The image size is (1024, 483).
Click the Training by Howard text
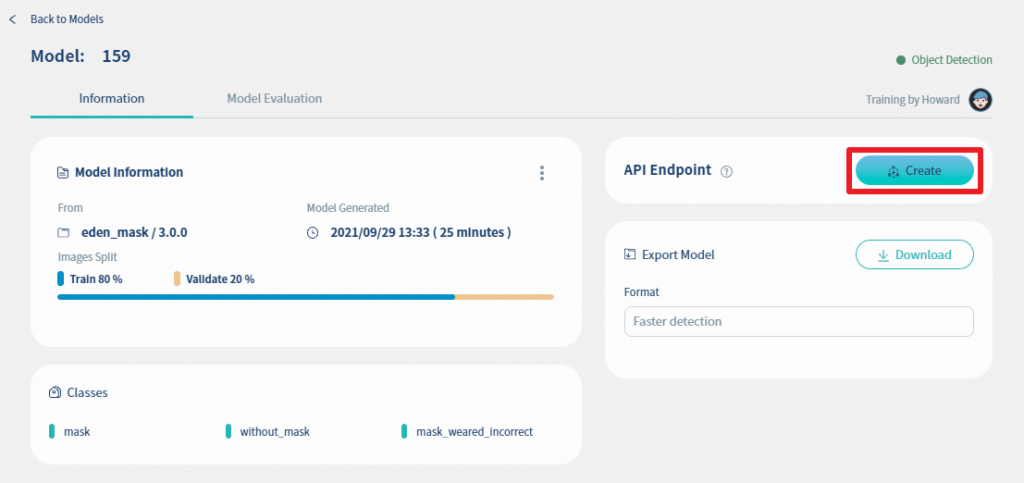pos(913,100)
